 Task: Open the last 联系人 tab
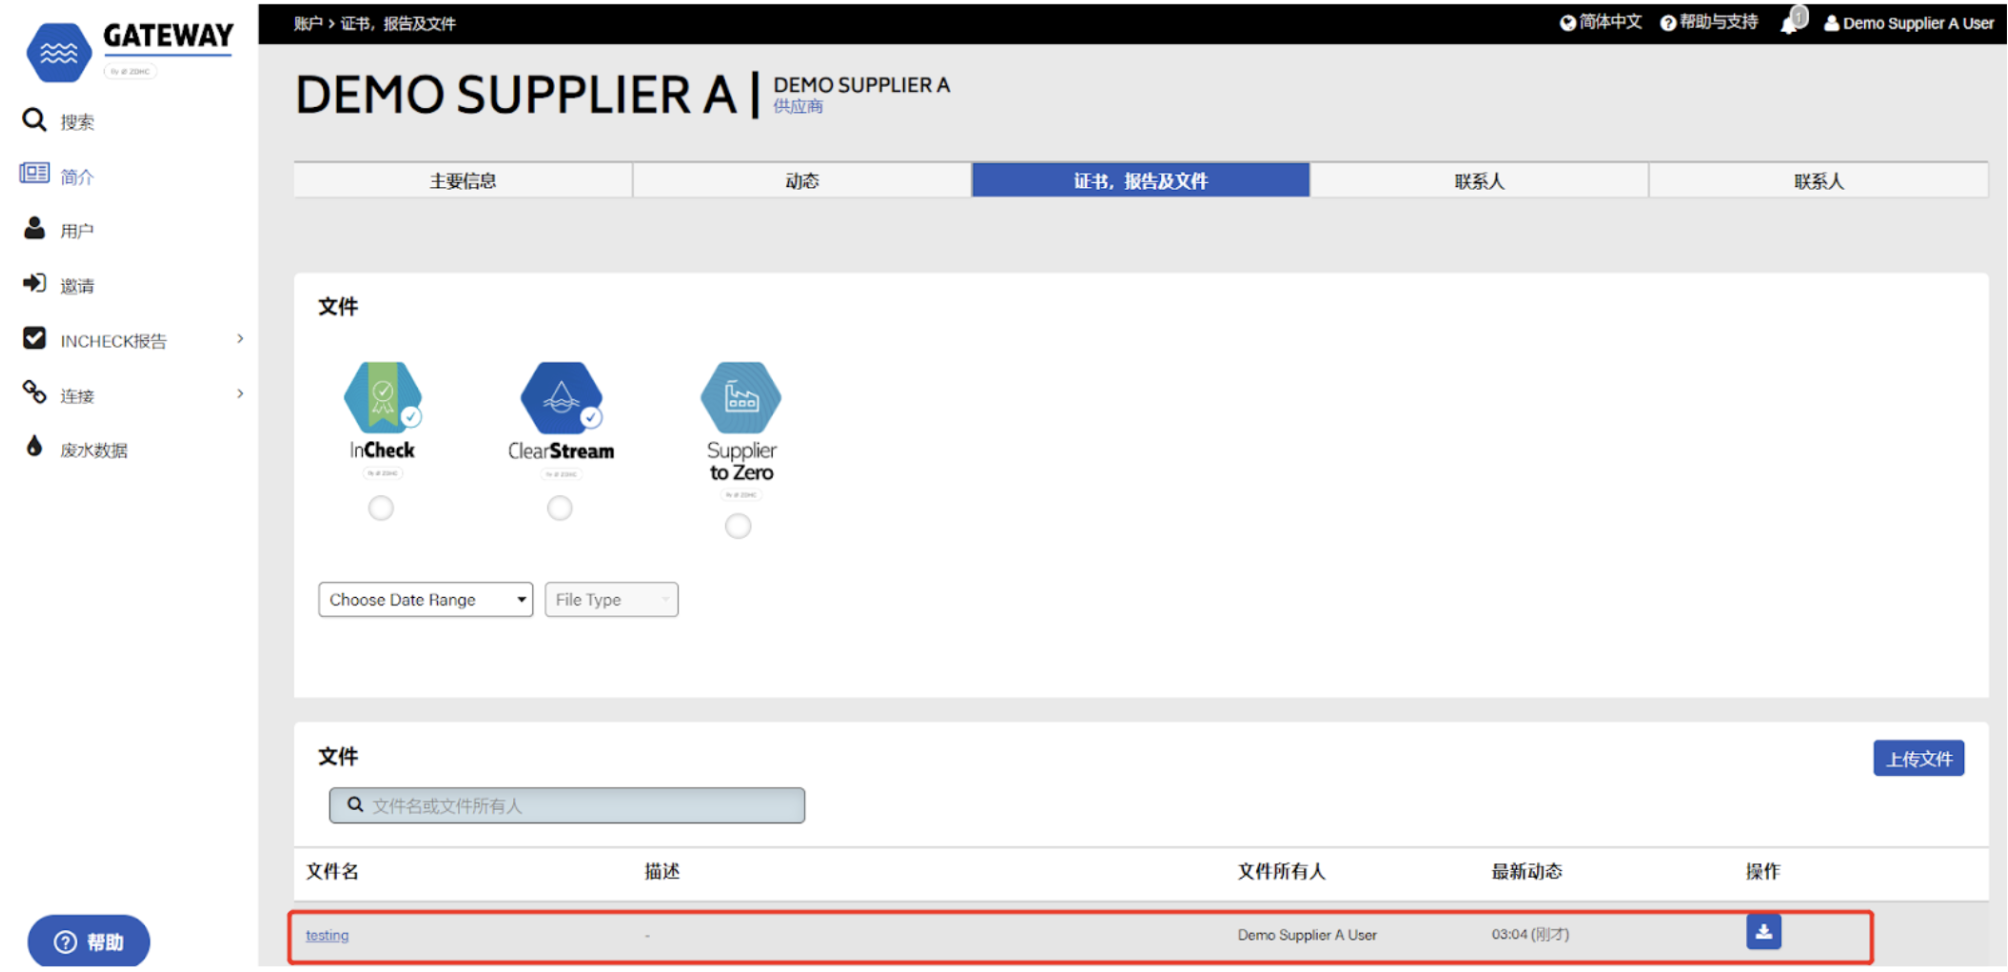[x=1819, y=181]
